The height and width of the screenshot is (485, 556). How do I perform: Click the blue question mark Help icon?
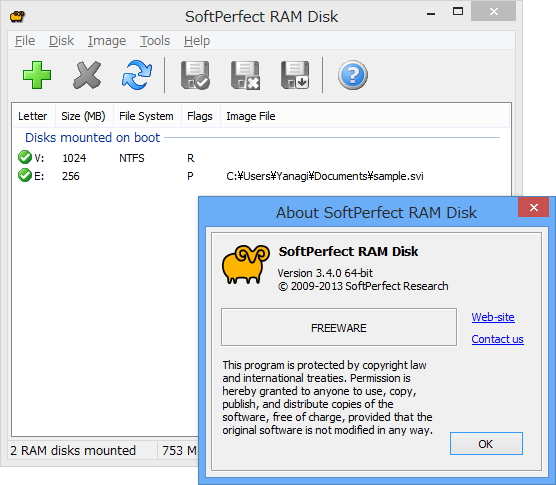click(352, 75)
